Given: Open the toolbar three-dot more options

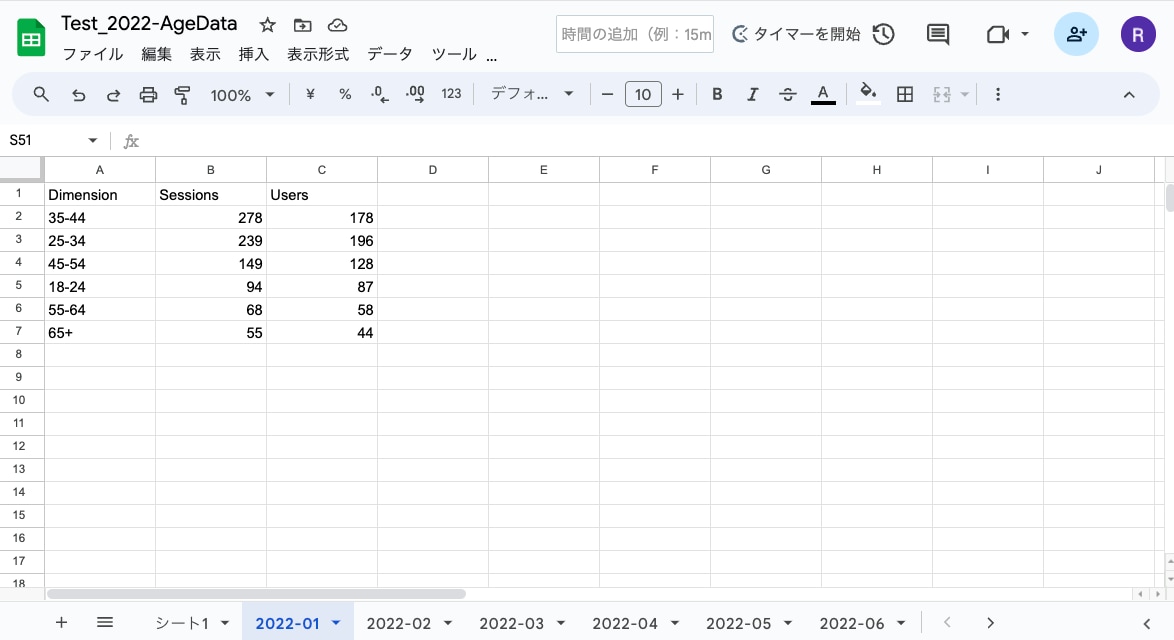Looking at the screenshot, I should (997, 94).
